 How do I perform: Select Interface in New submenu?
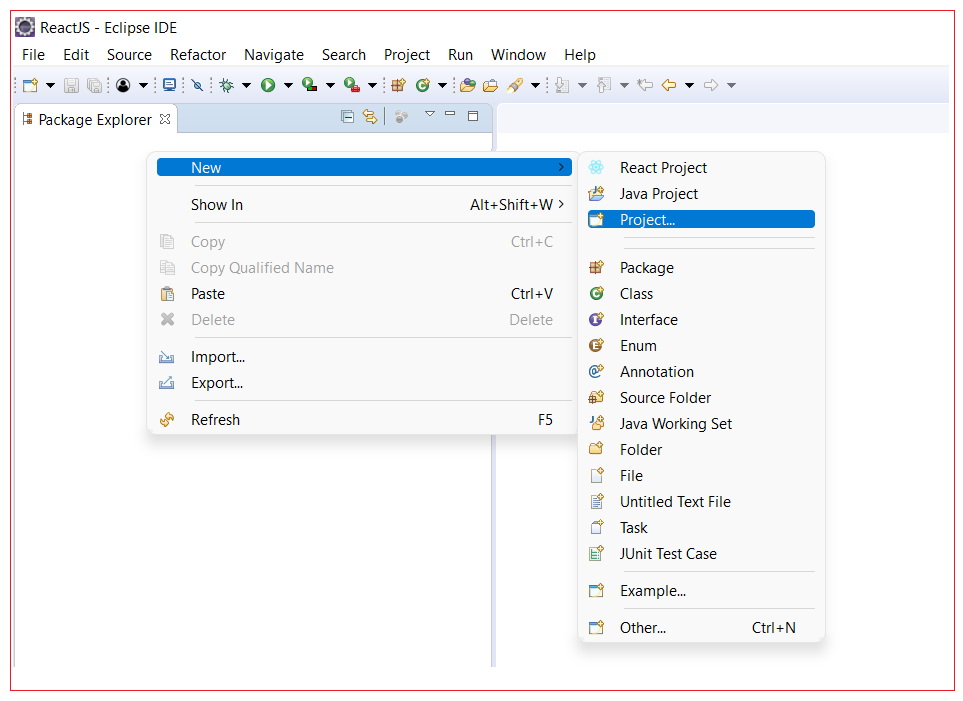[x=701, y=319]
